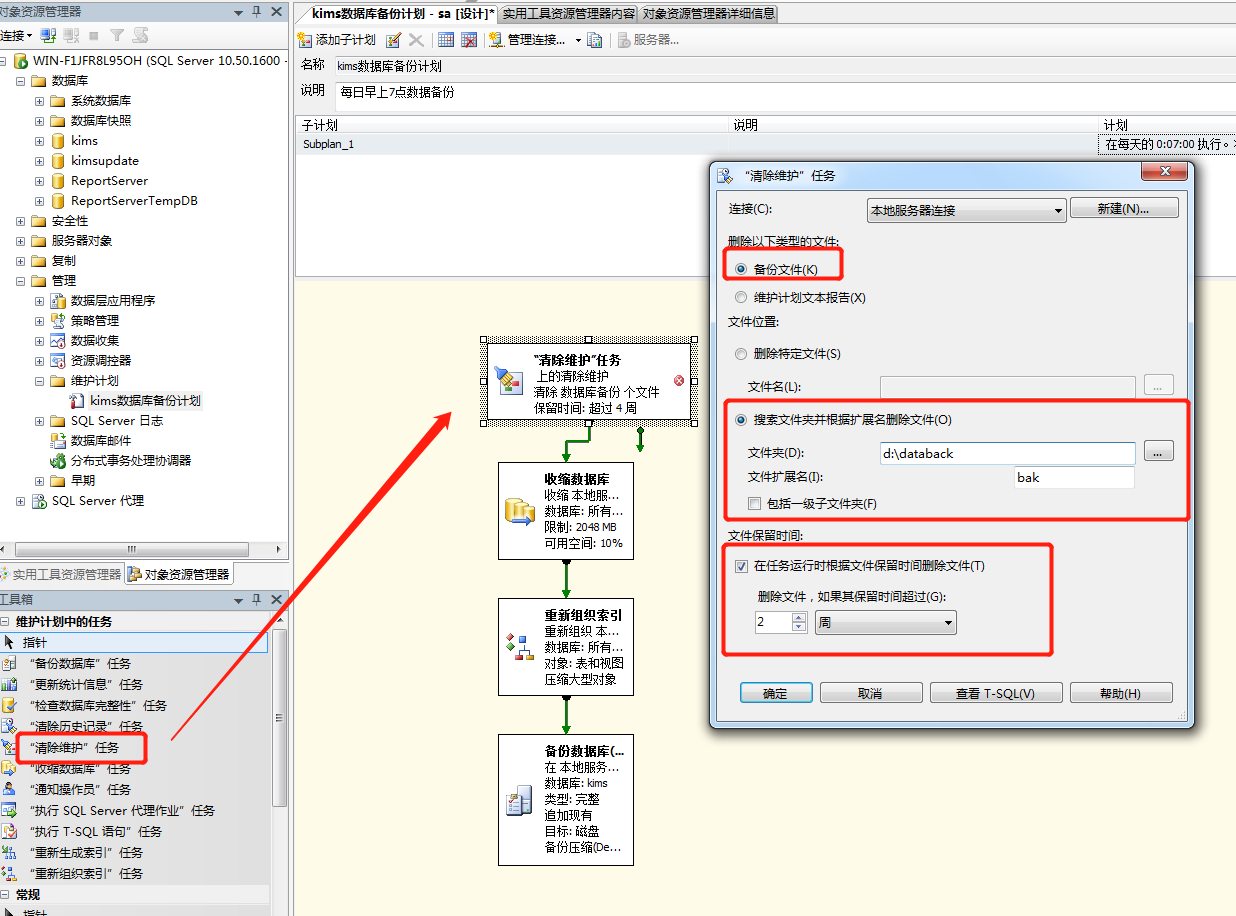Viewport: 1236px width, 916px height.
Task: Select the "重新生成索引" task in toolbox
Action: 86,852
